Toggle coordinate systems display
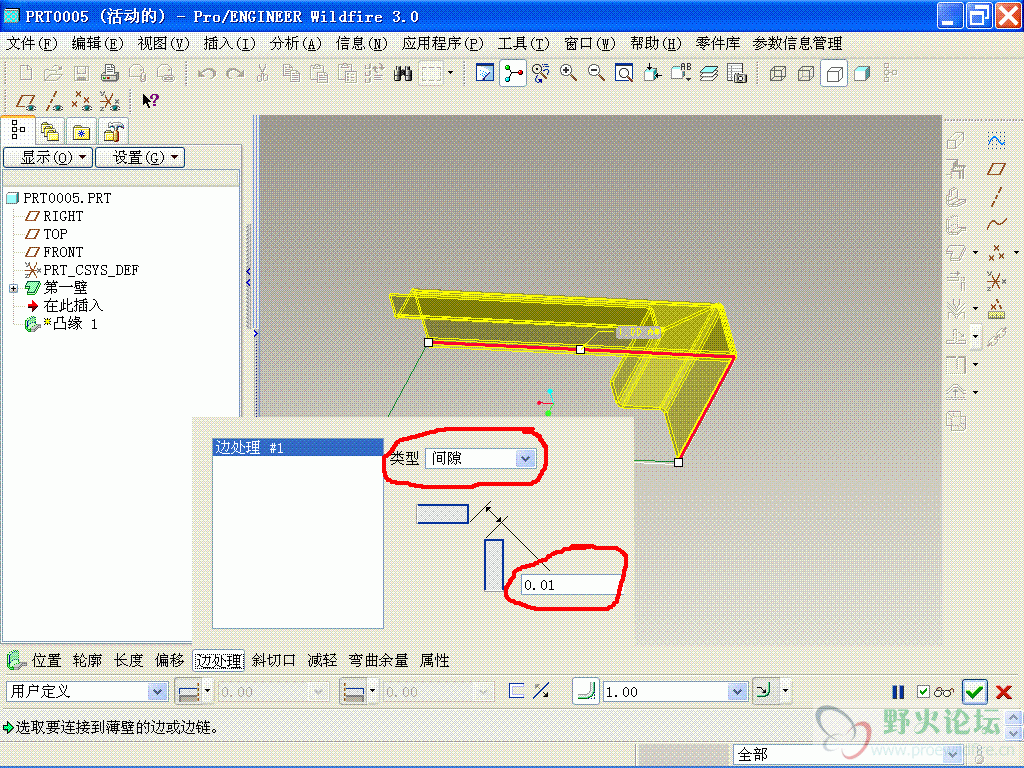Viewport: 1024px width, 768px height. pyautogui.click(x=110, y=101)
